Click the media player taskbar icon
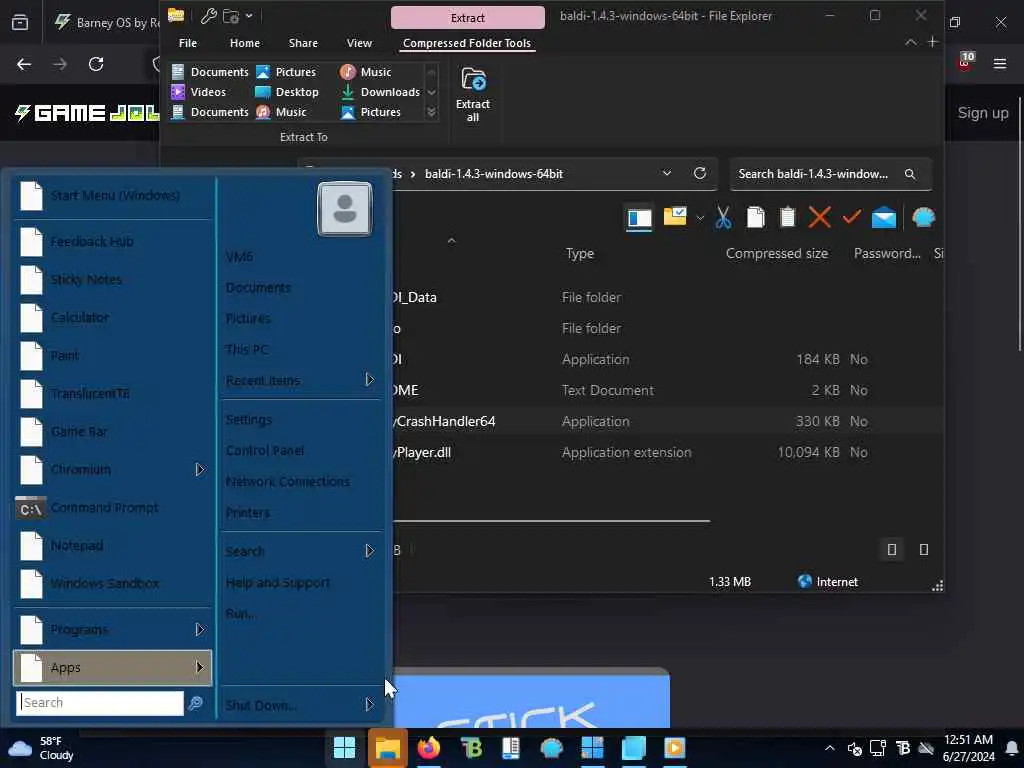 point(675,748)
